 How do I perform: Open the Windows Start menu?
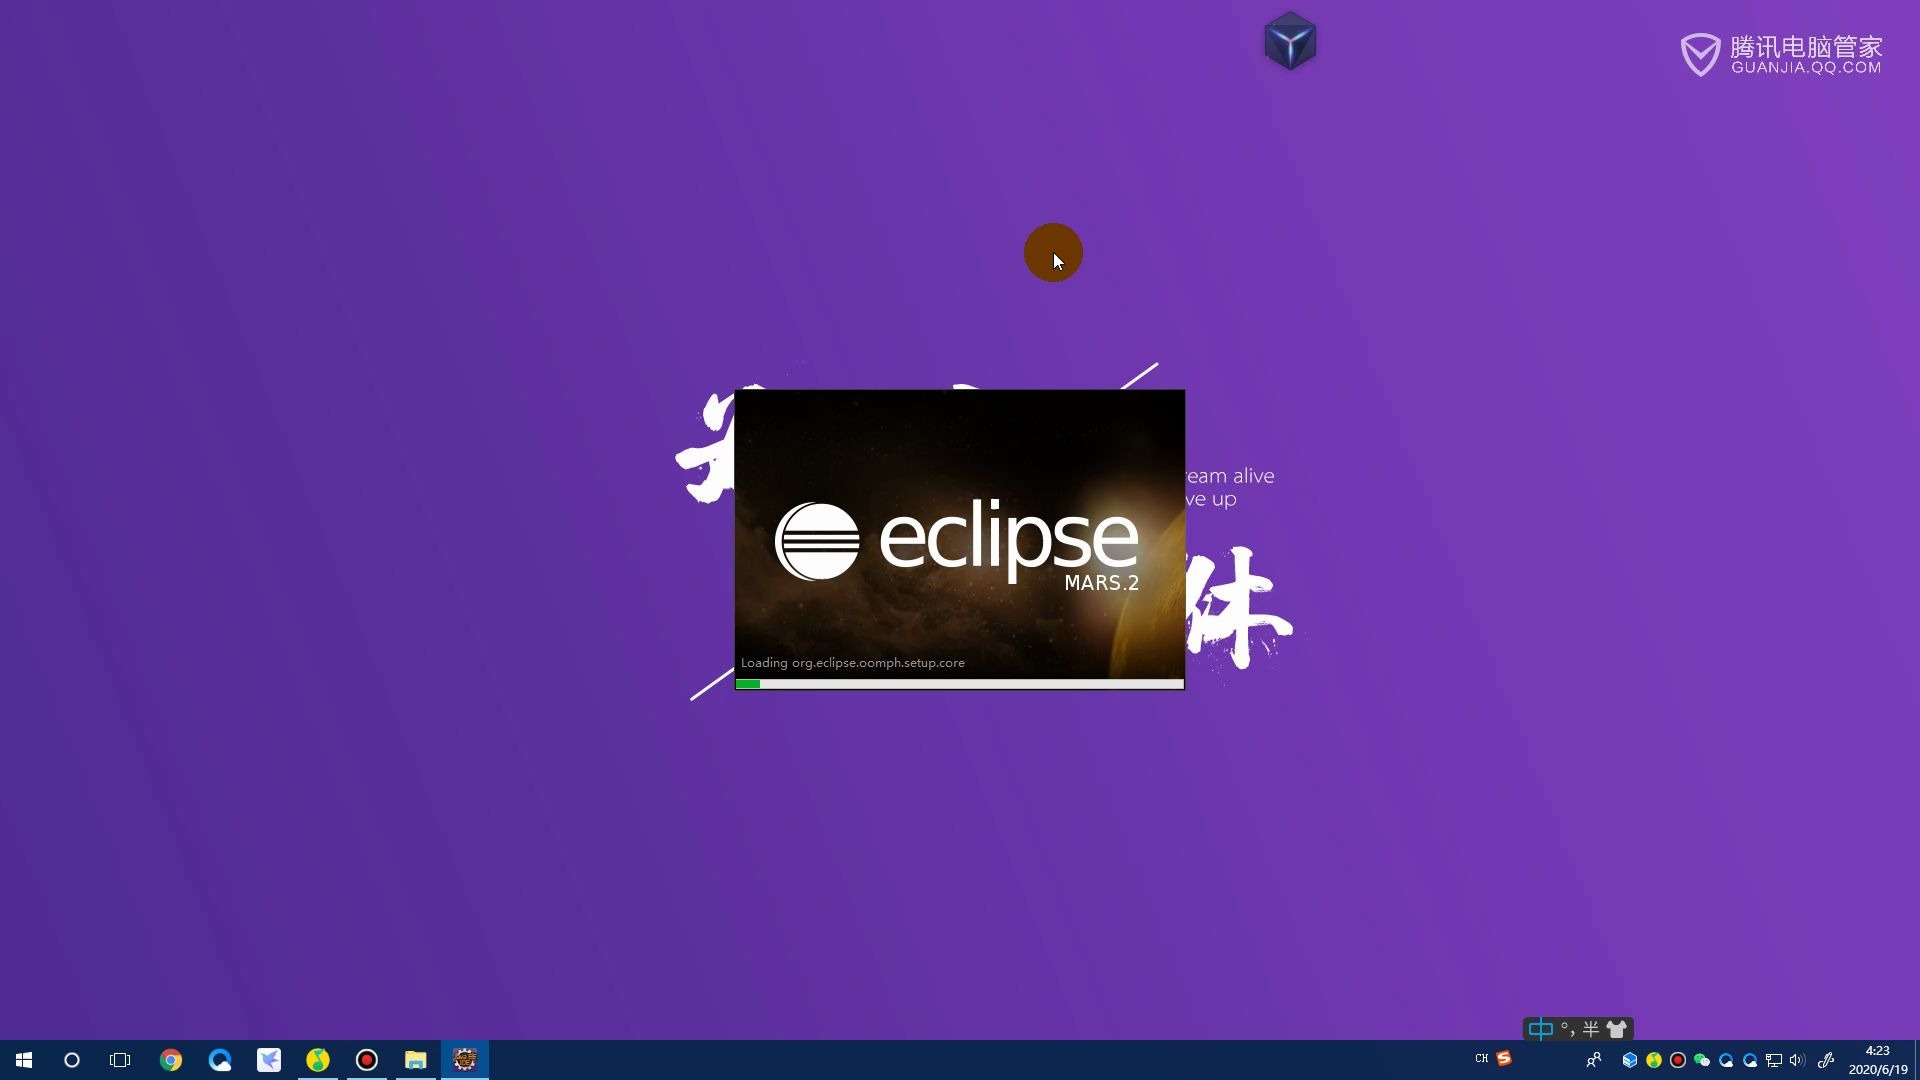click(x=24, y=1060)
